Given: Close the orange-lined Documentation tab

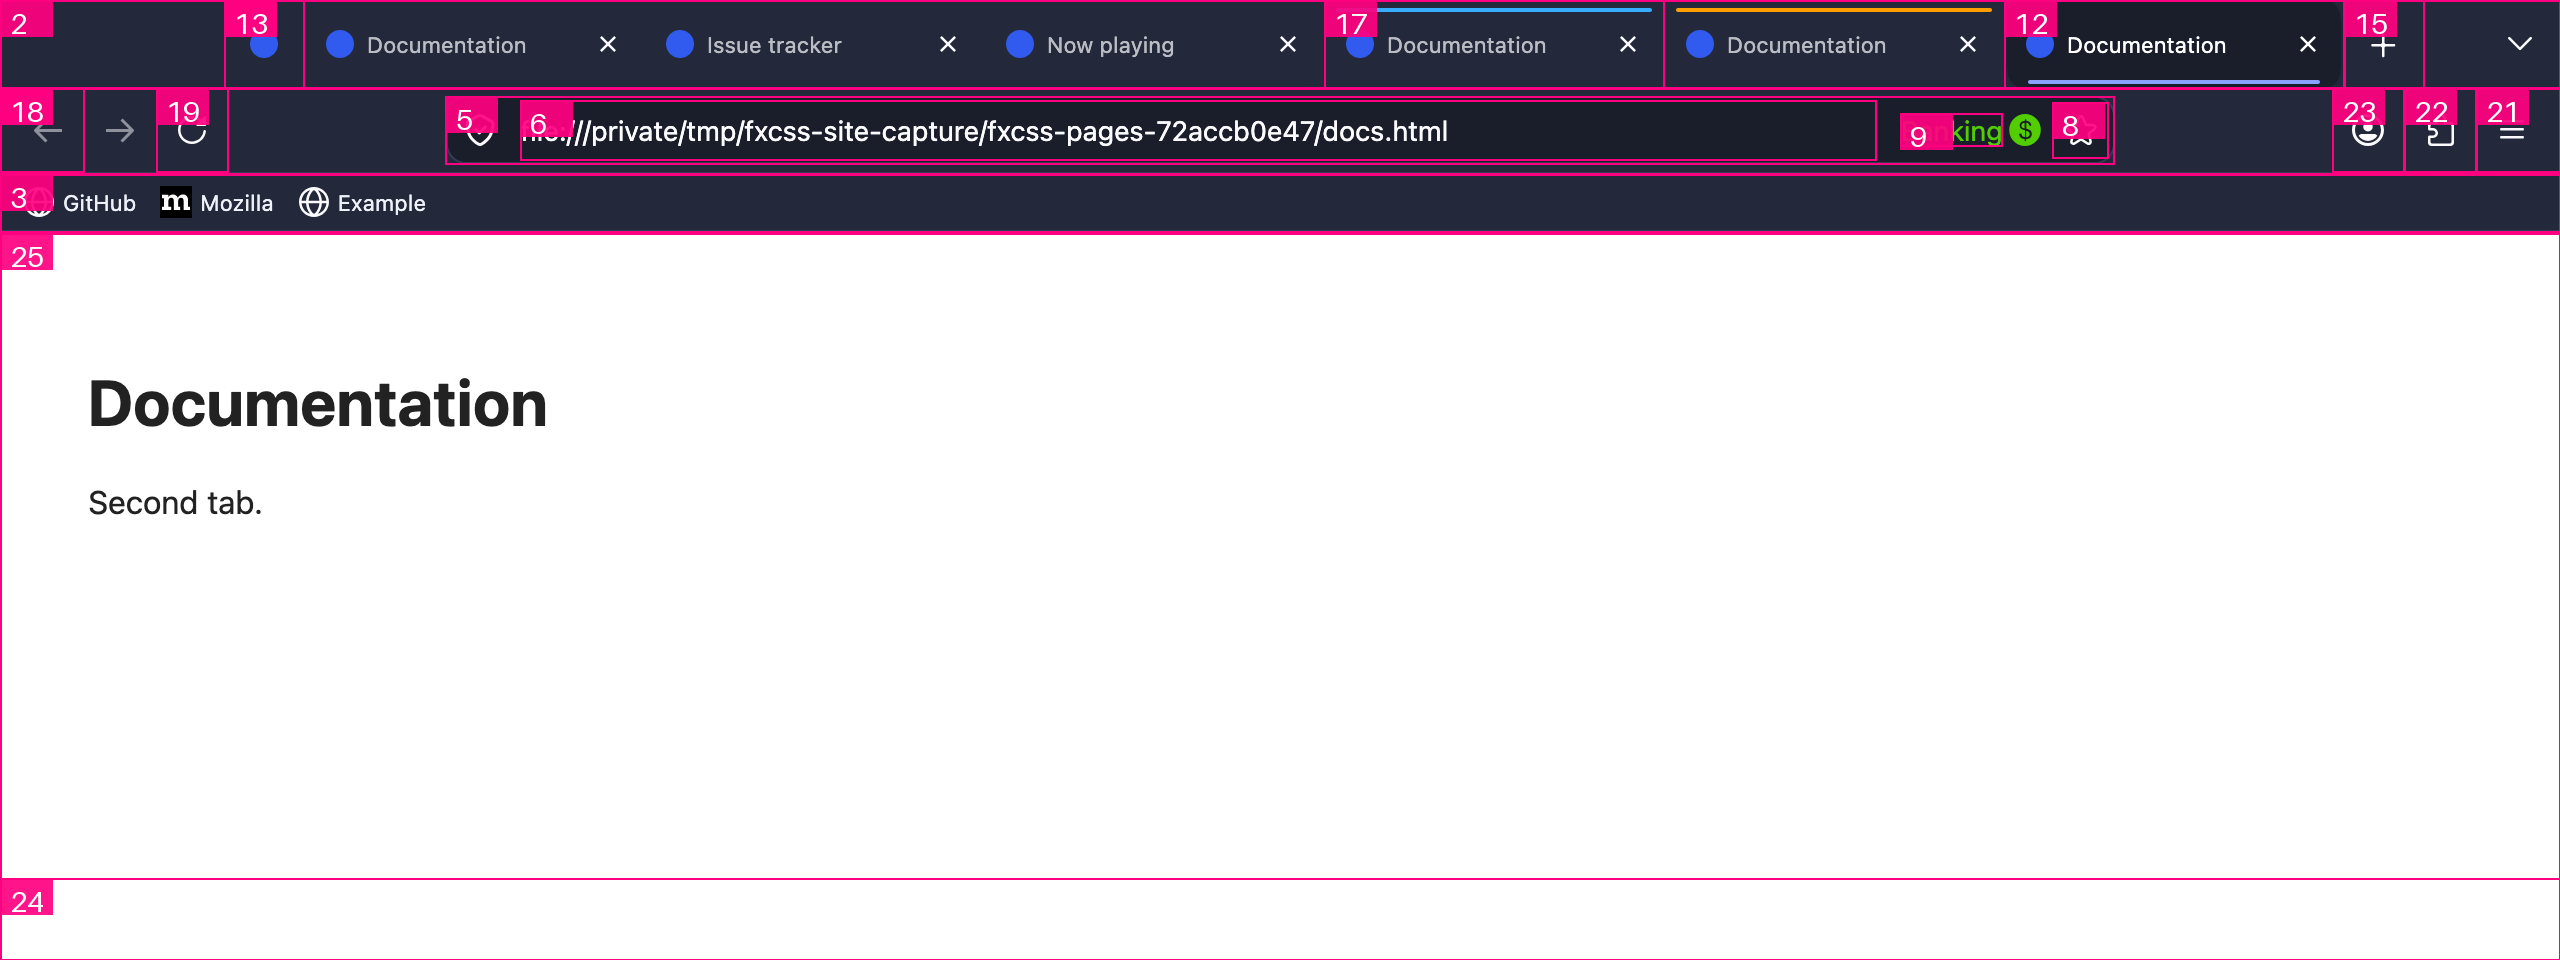Looking at the screenshot, I should tap(1968, 45).
